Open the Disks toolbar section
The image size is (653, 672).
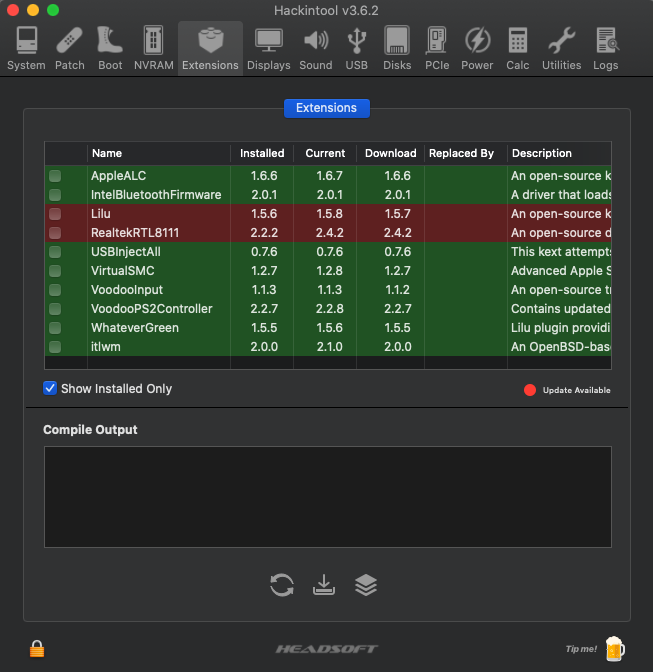click(397, 48)
